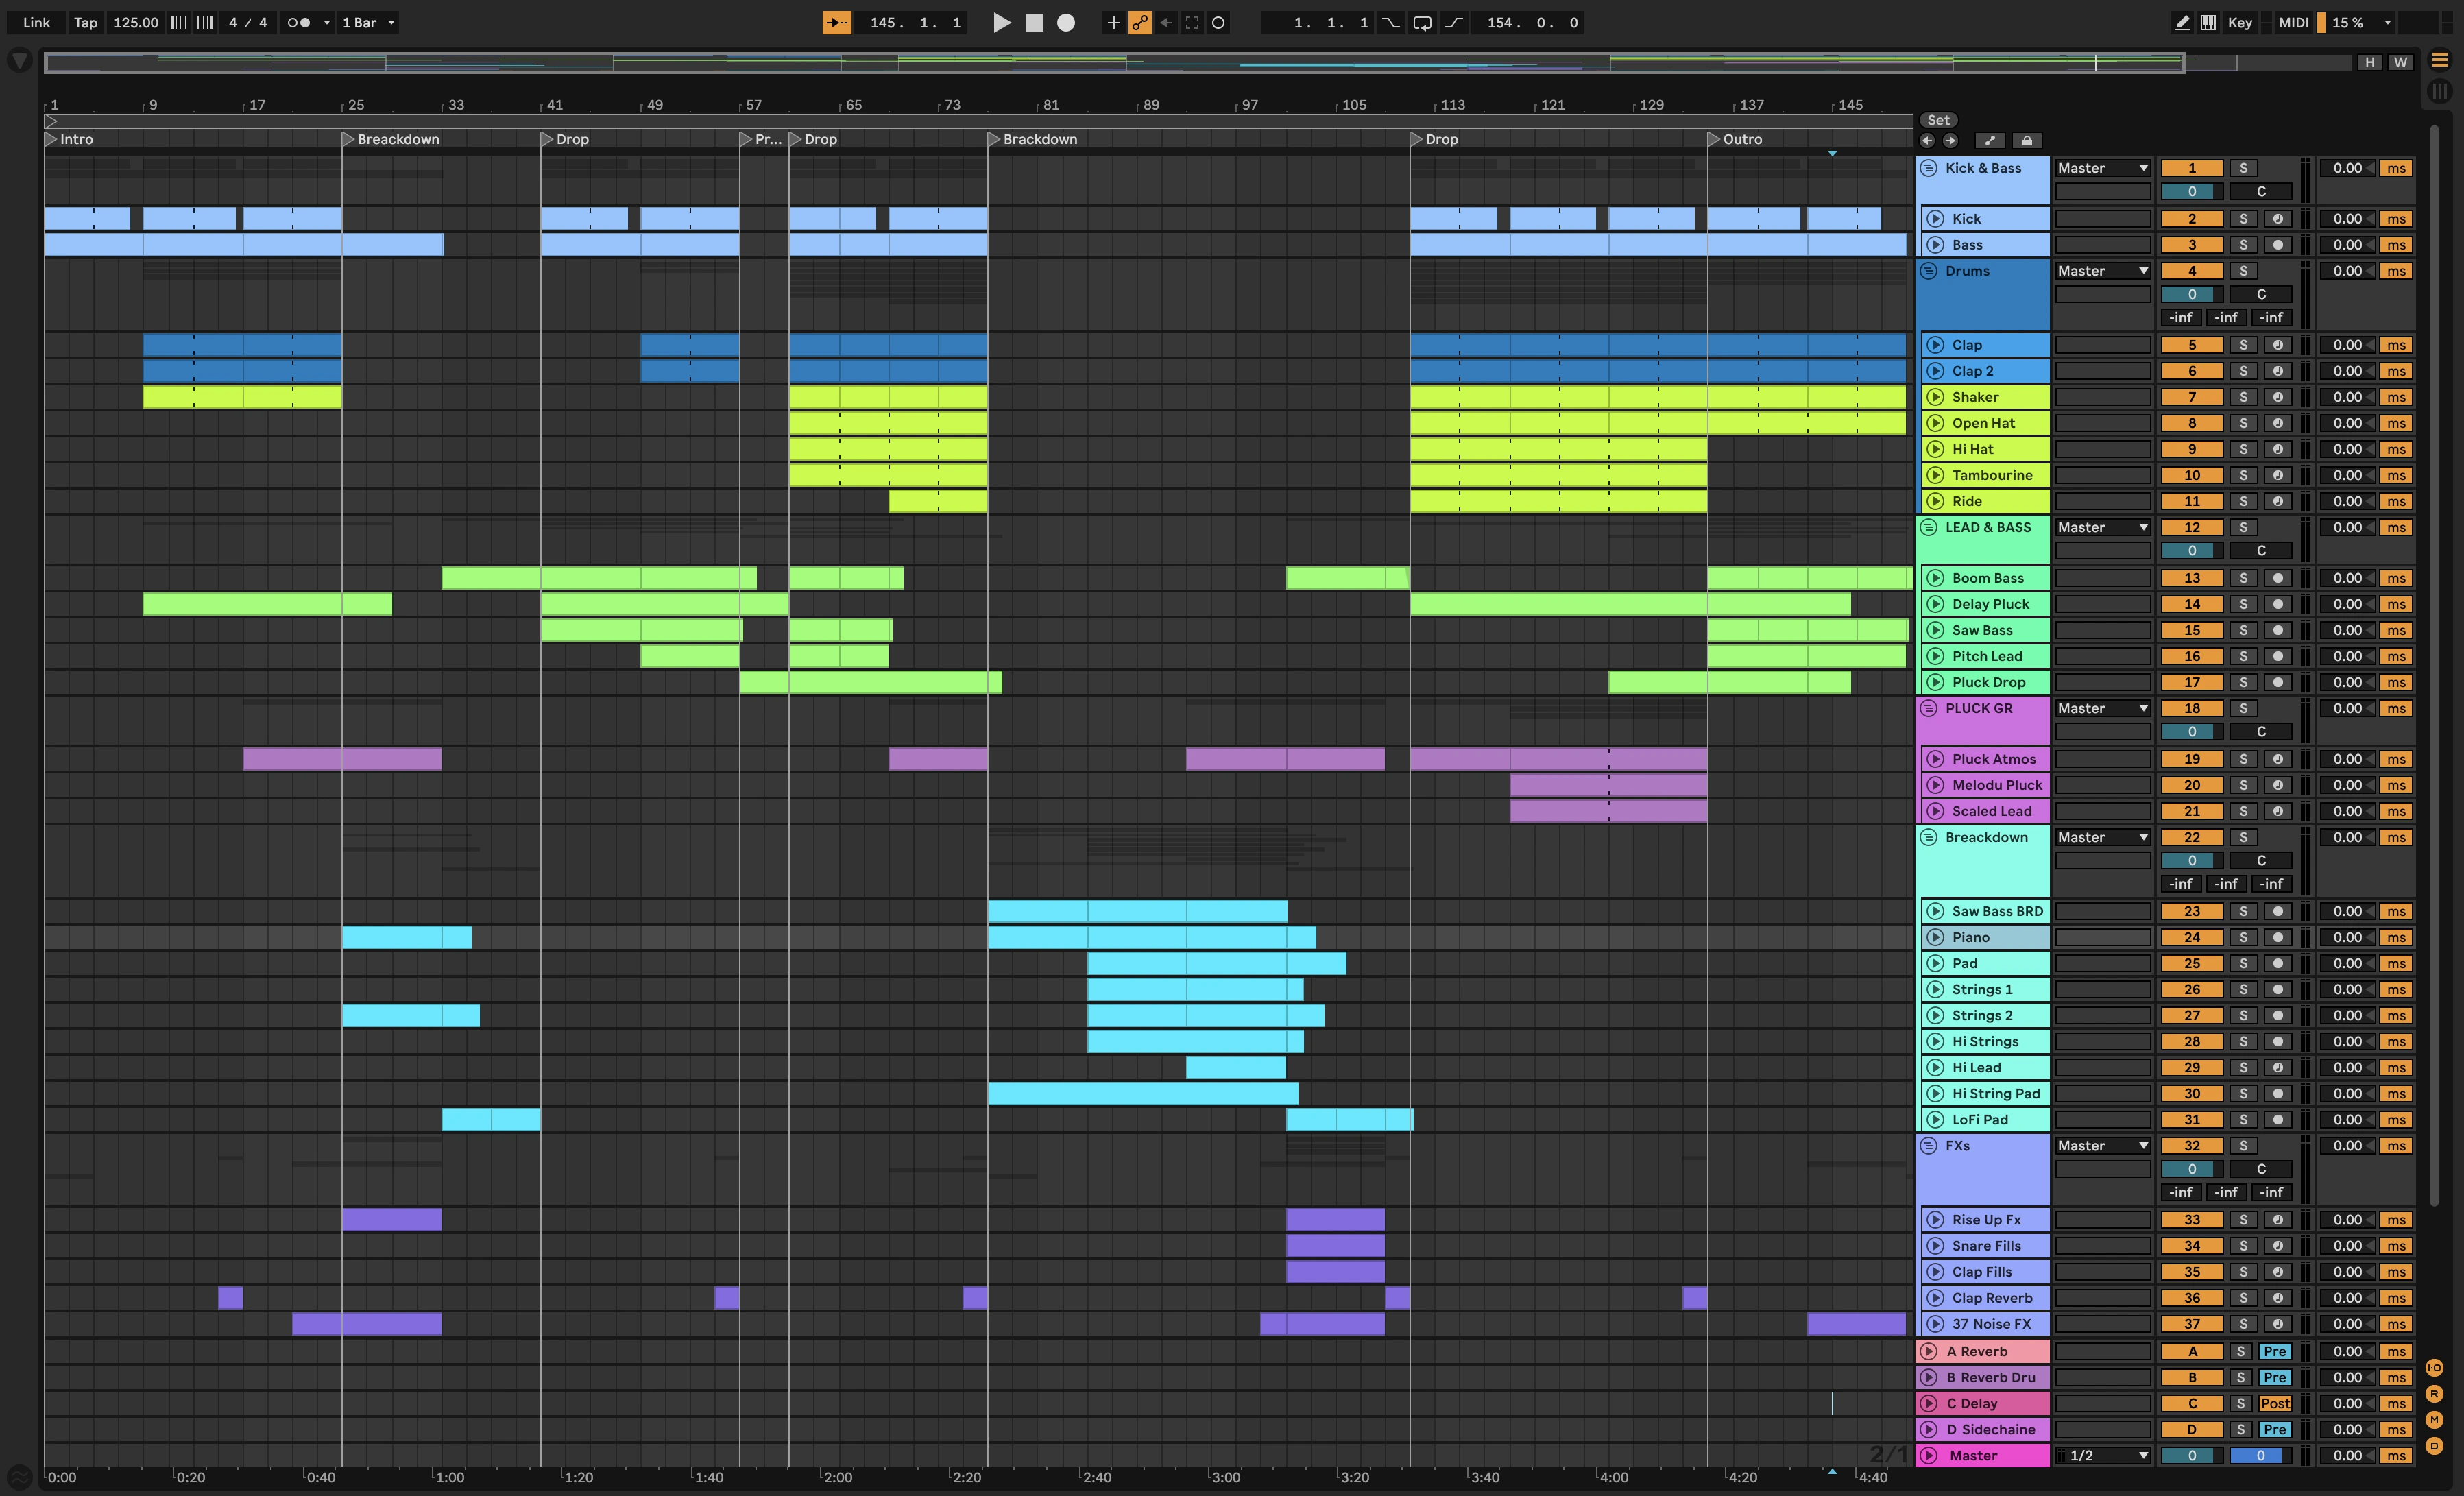
Task: Jump to next locator arrow
Action: tap(1950, 140)
